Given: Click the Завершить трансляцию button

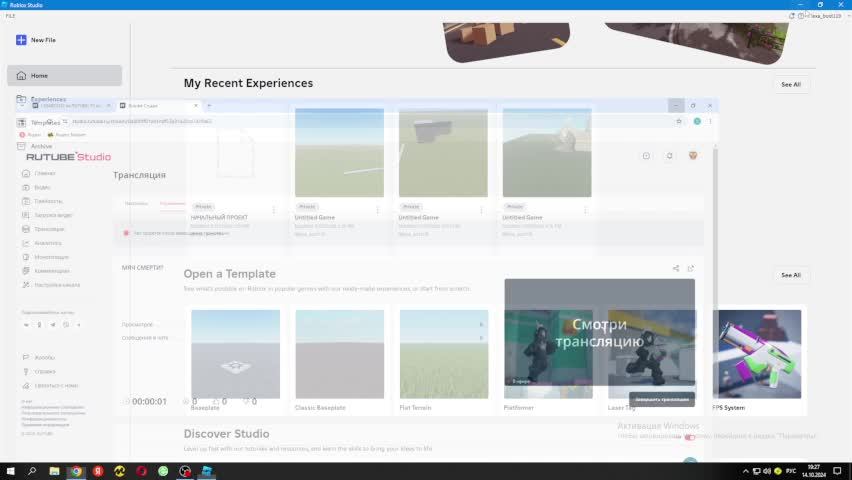Looking at the screenshot, I should click(662, 400).
